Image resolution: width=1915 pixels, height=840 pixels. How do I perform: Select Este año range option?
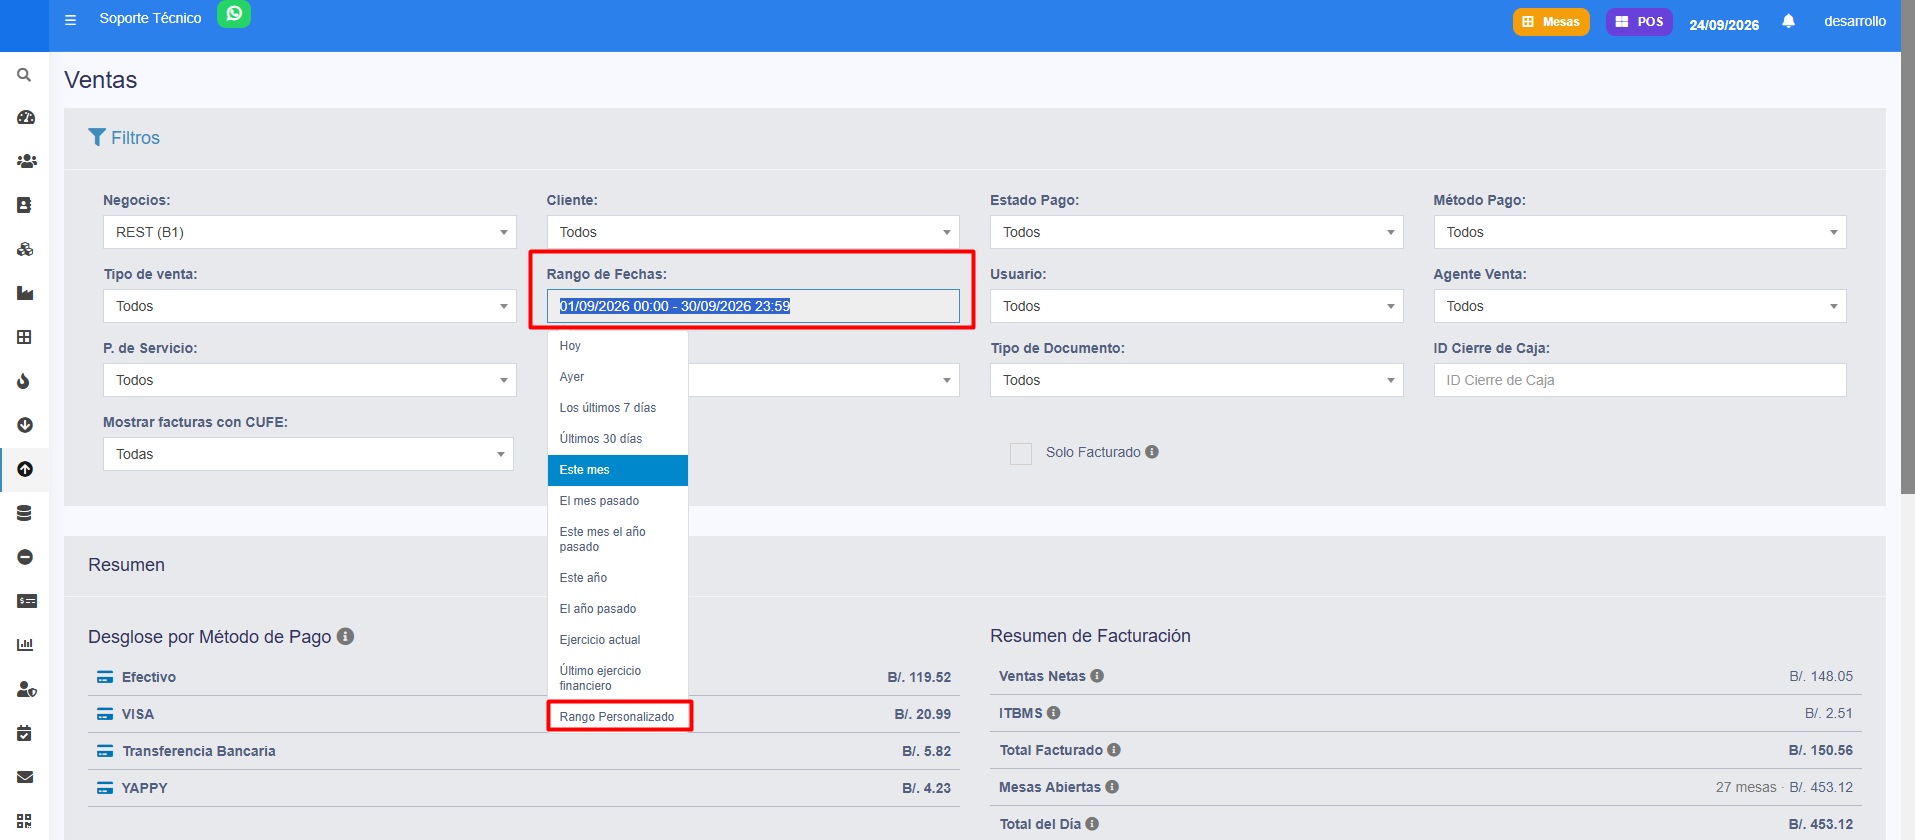coord(618,578)
